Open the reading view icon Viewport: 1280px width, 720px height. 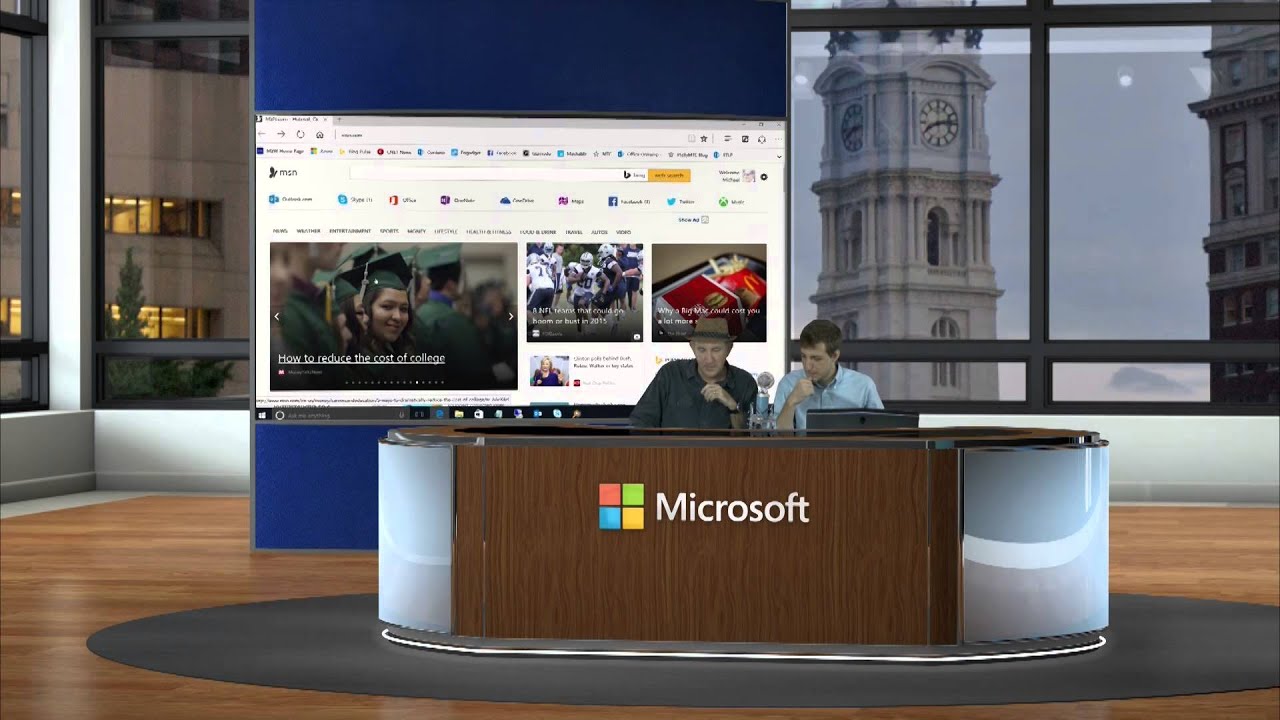691,138
